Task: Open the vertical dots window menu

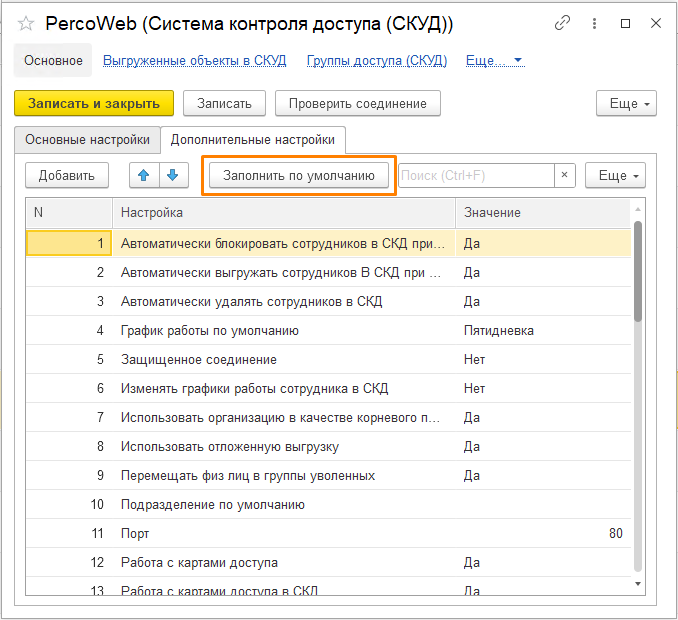Action: click(x=597, y=23)
